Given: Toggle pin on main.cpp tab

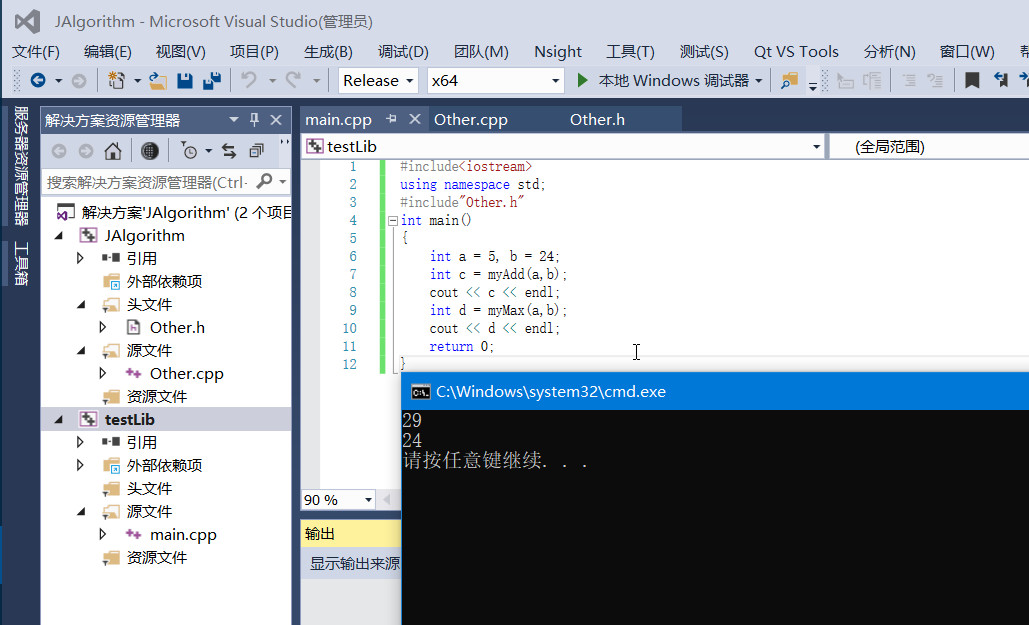Looking at the screenshot, I should pyautogui.click(x=392, y=119).
